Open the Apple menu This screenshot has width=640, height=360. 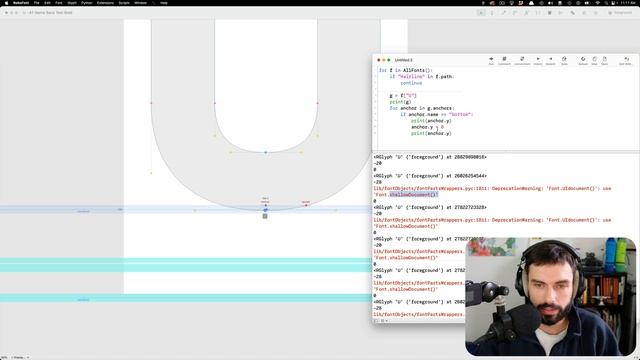click(x=6, y=3)
